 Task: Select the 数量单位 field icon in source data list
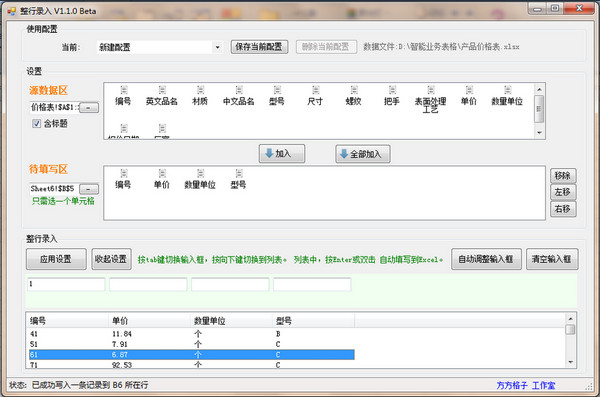point(508,90)
